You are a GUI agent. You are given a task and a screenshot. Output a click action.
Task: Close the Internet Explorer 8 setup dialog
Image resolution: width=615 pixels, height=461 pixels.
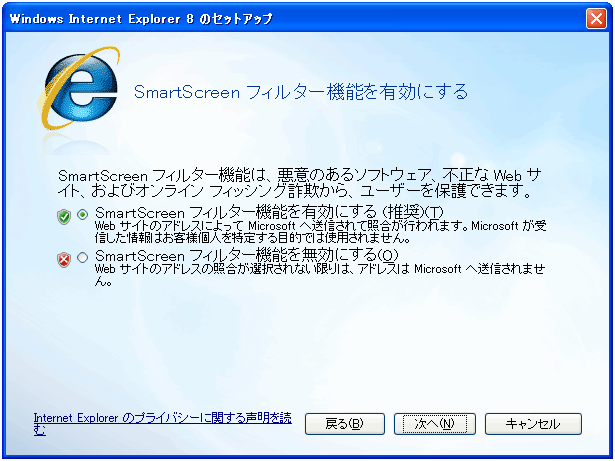click(x=596, y=18)
